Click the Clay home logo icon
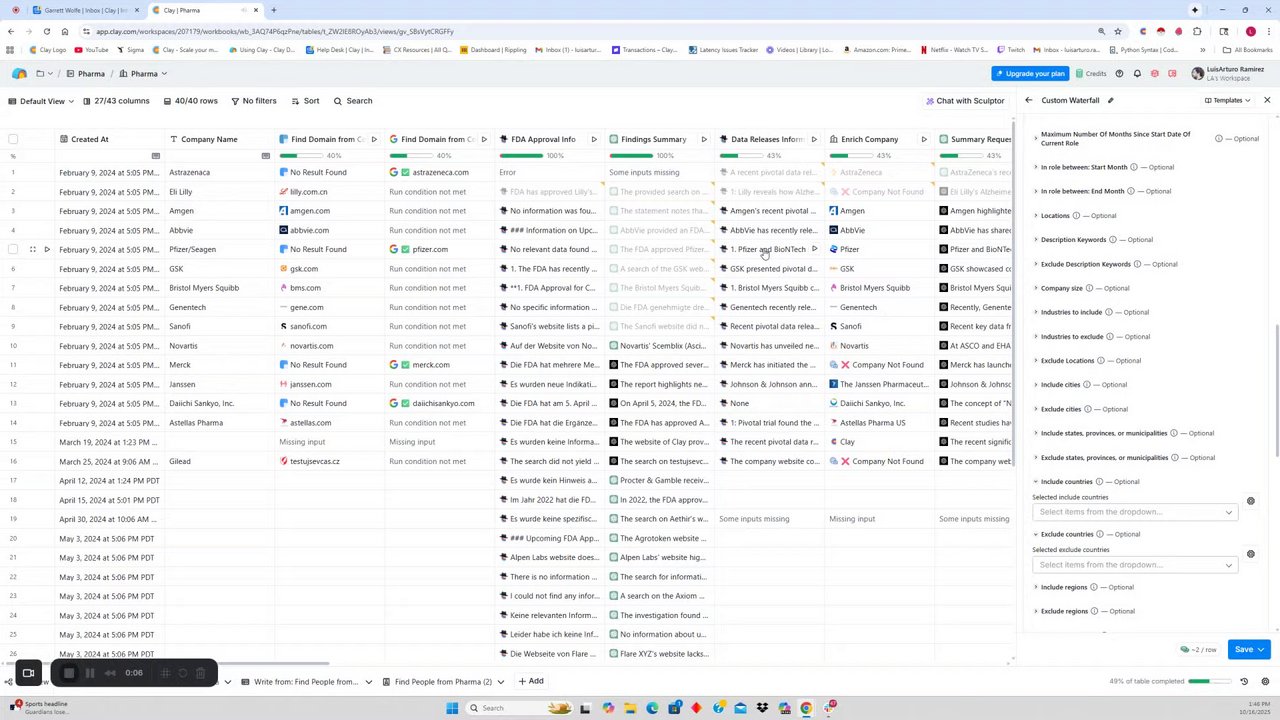This screenshot has height=720, width=1280. point(19,73)
